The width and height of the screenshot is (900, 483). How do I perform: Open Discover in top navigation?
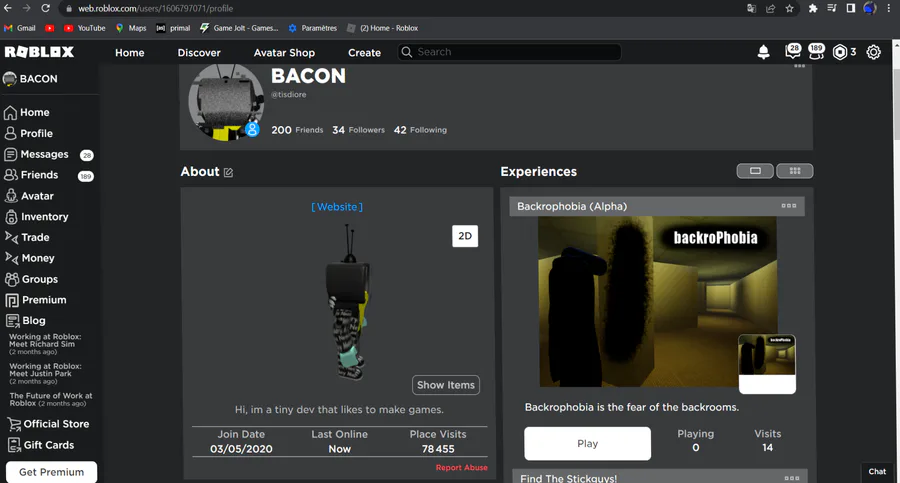point(199,53)
